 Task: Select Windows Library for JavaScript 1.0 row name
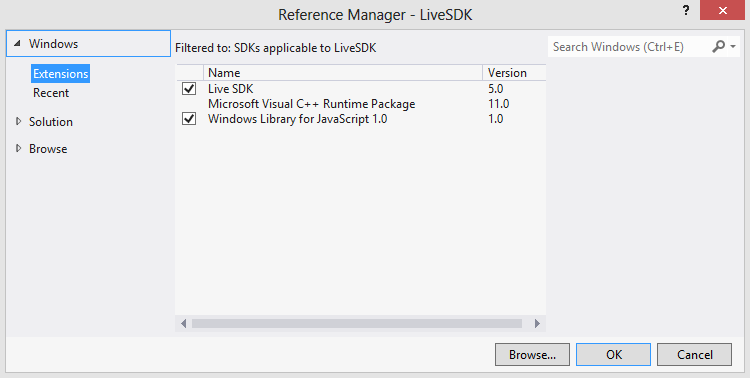(x=298, y=119)
